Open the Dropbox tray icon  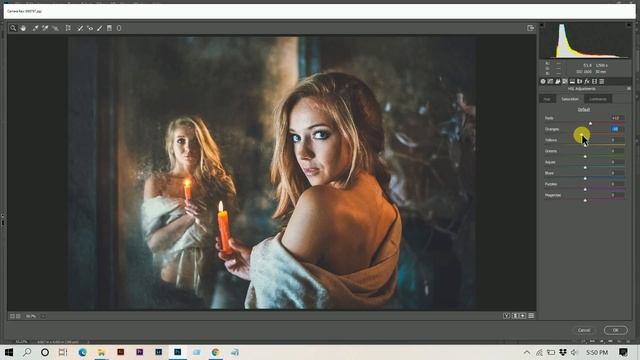(563, 352)
